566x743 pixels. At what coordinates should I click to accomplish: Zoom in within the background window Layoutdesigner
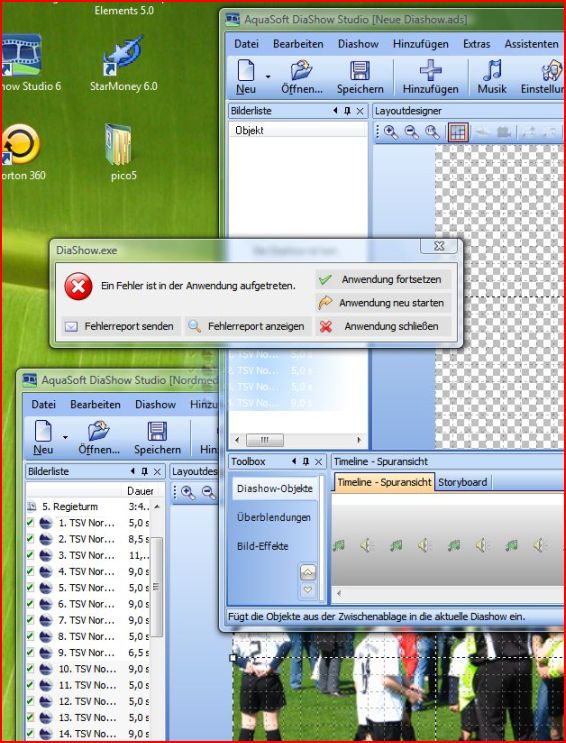pyautogui.click(x=188, y=493)
